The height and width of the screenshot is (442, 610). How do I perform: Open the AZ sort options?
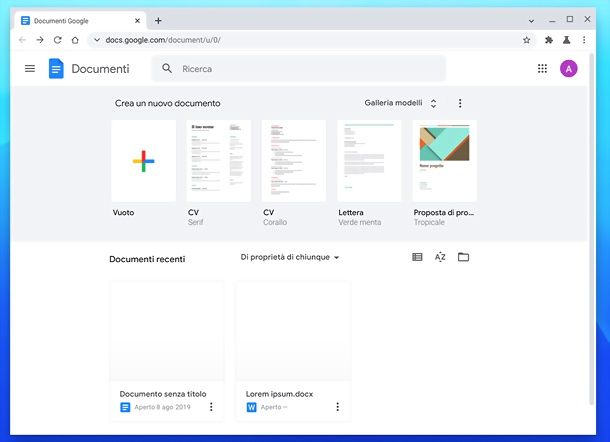pos(440,257)
